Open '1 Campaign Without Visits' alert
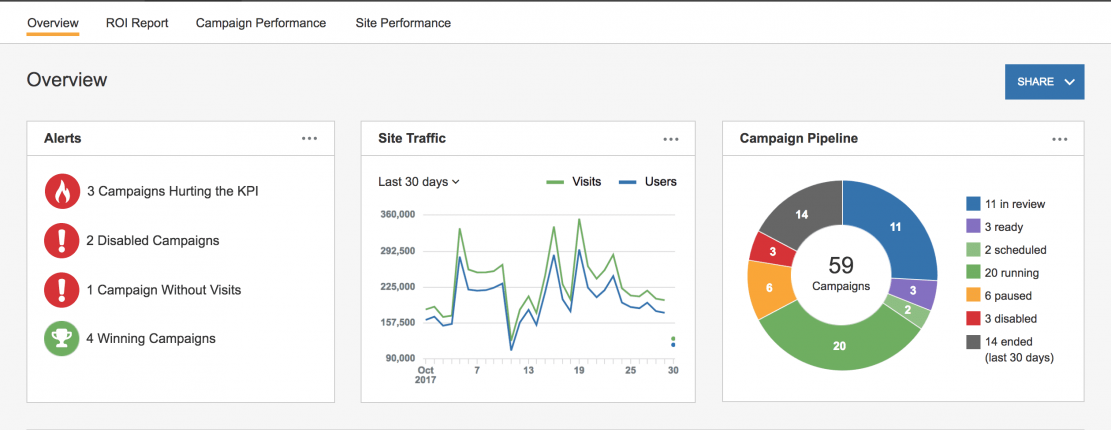This screenshot has height=430, width=1111. point(164,290)
